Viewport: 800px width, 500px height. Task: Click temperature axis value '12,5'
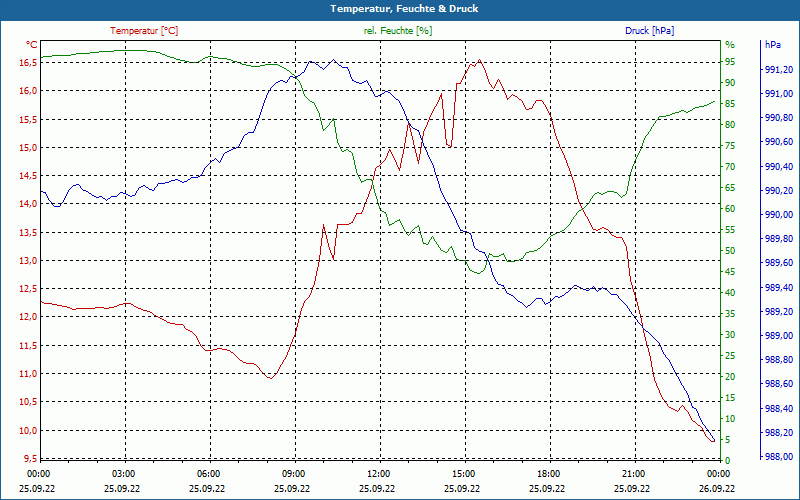(29, 288)
